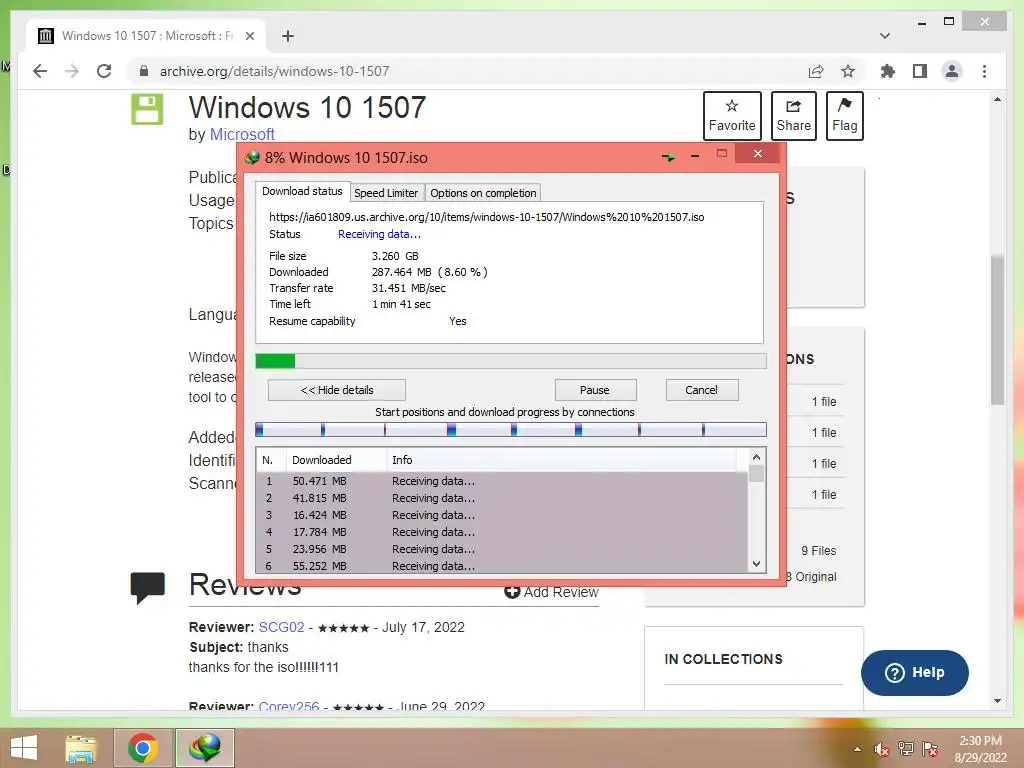Share this page via address bar icon
The height and width of the screenshot is (768, 1024).
[x=816, y=71]
